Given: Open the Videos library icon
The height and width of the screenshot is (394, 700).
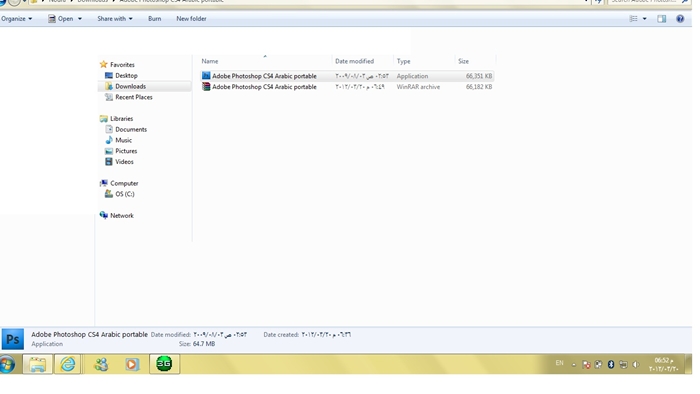Looking at the screenshot, I should point(108,162).
